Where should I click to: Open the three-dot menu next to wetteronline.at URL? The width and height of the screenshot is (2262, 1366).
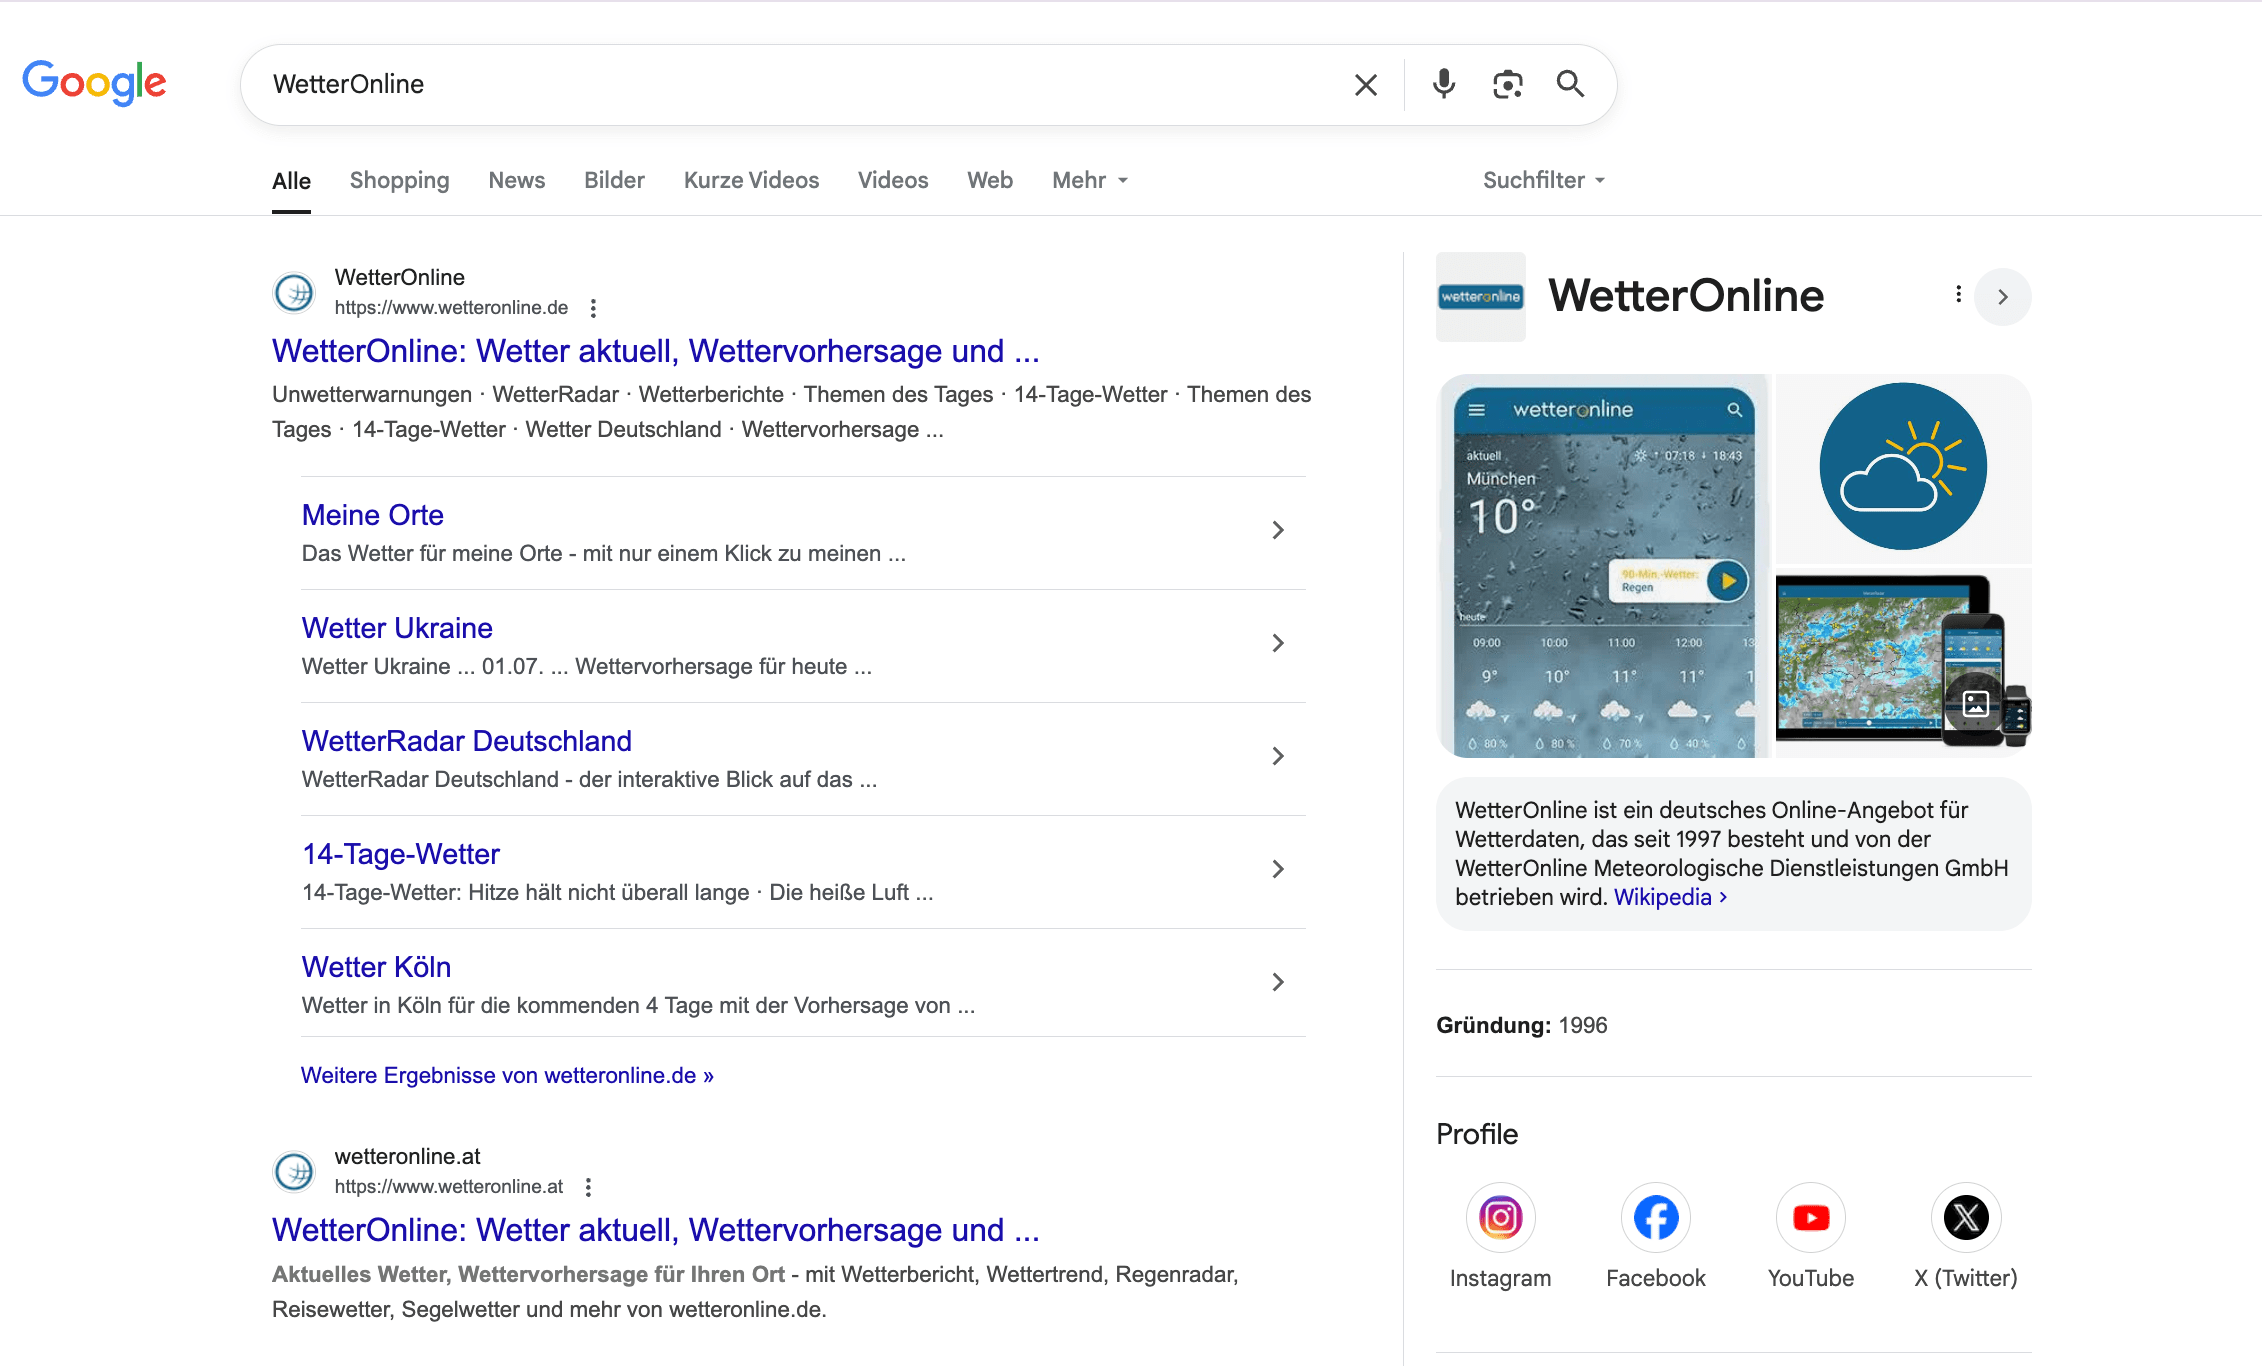click(x=588, y=1187)
